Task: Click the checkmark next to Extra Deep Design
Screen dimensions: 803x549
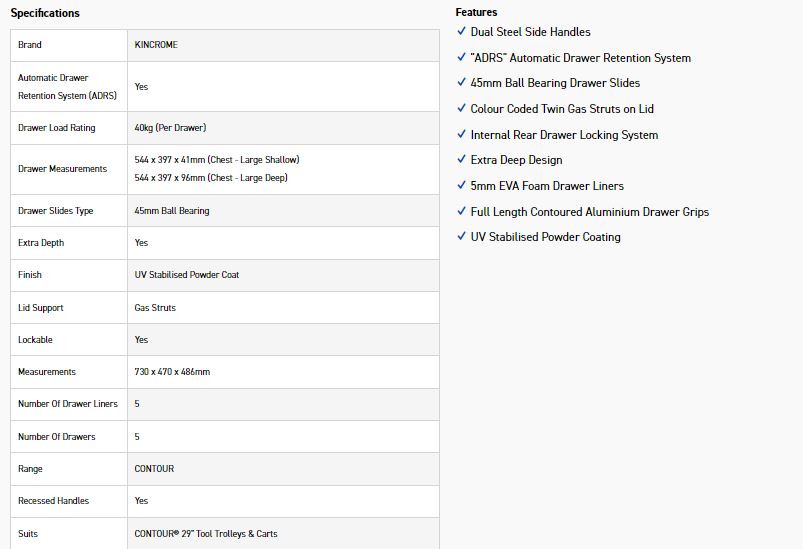Action: coord(461,160)
